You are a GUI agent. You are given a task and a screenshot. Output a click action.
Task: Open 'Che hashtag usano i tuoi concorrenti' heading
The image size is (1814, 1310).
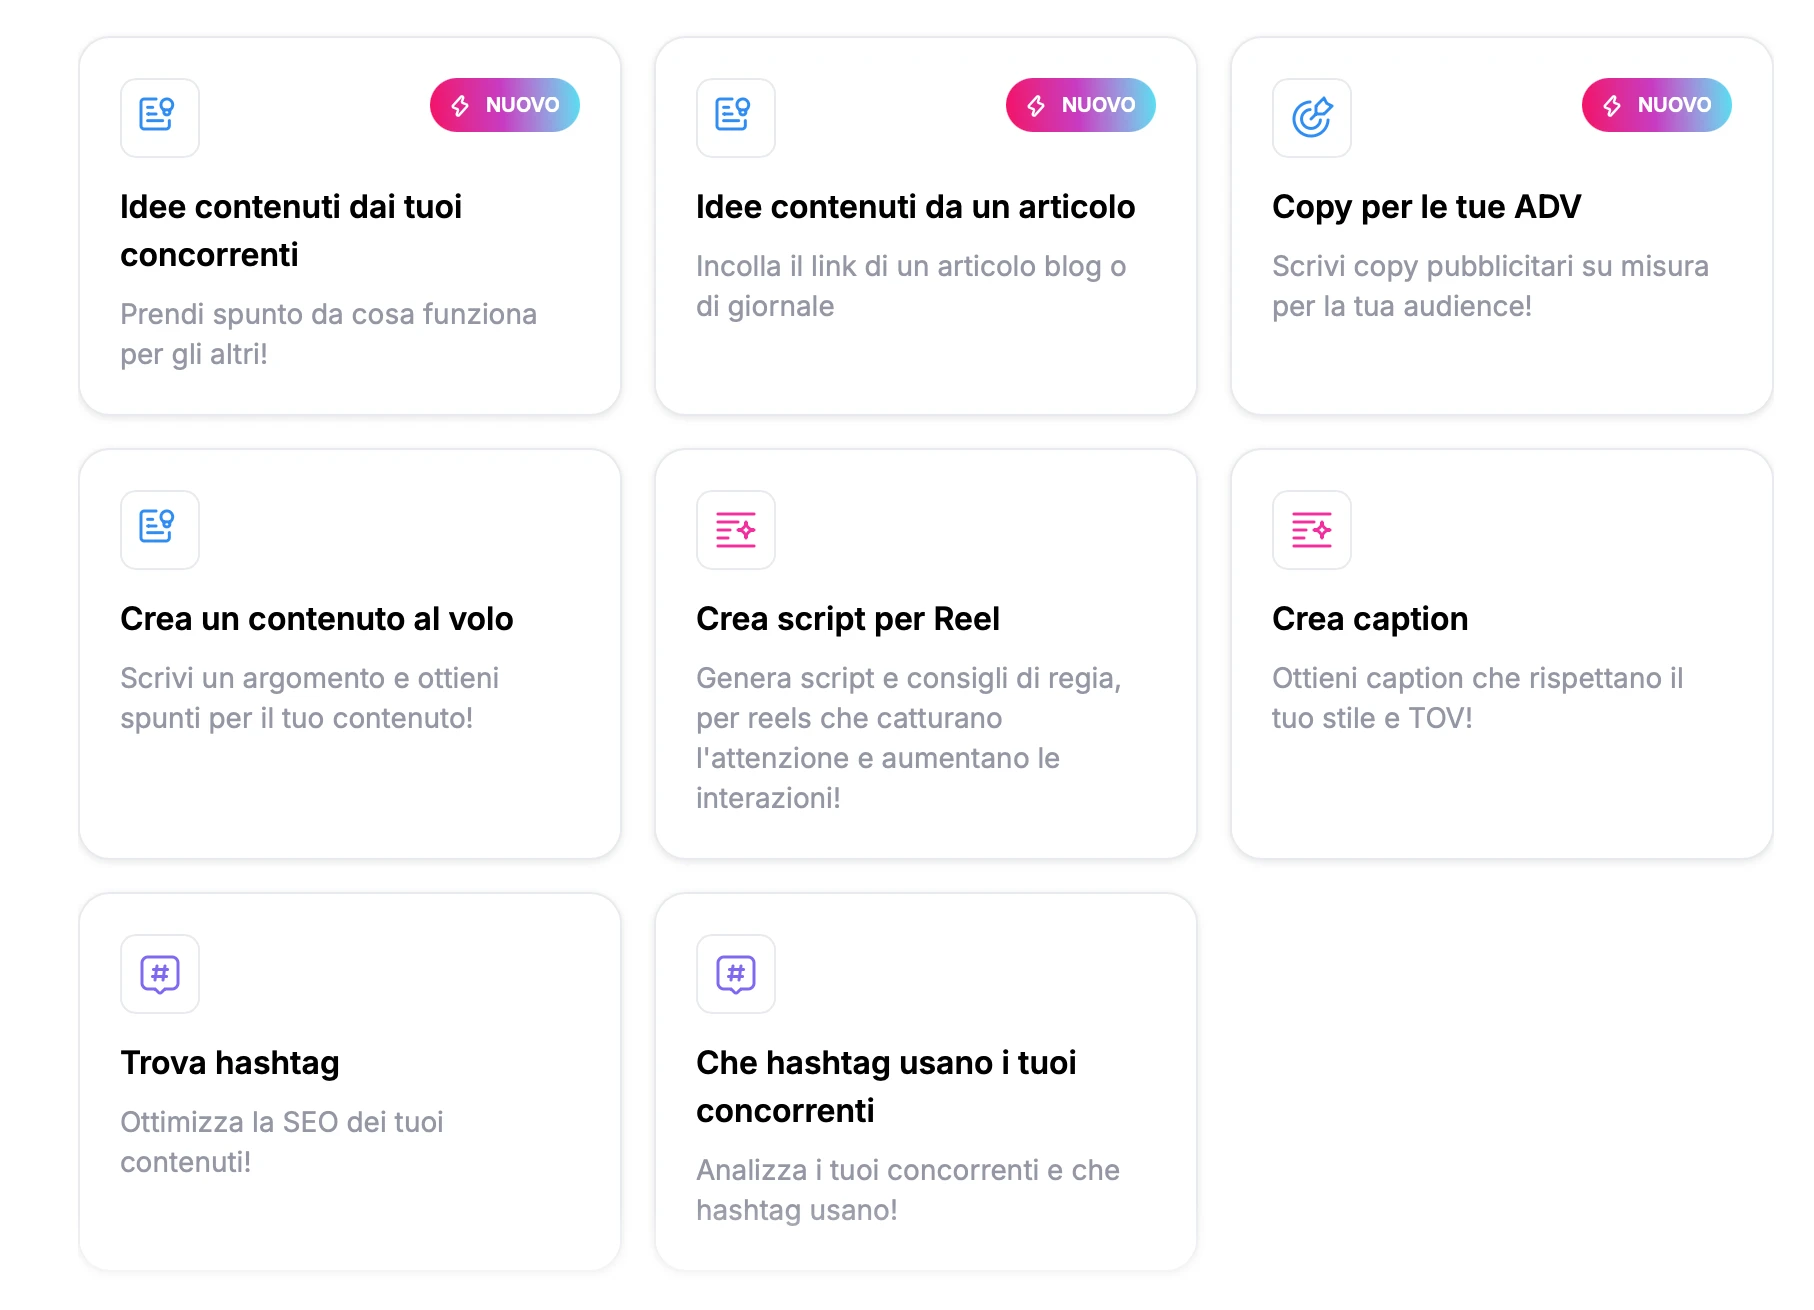[x=886, y=1087]
